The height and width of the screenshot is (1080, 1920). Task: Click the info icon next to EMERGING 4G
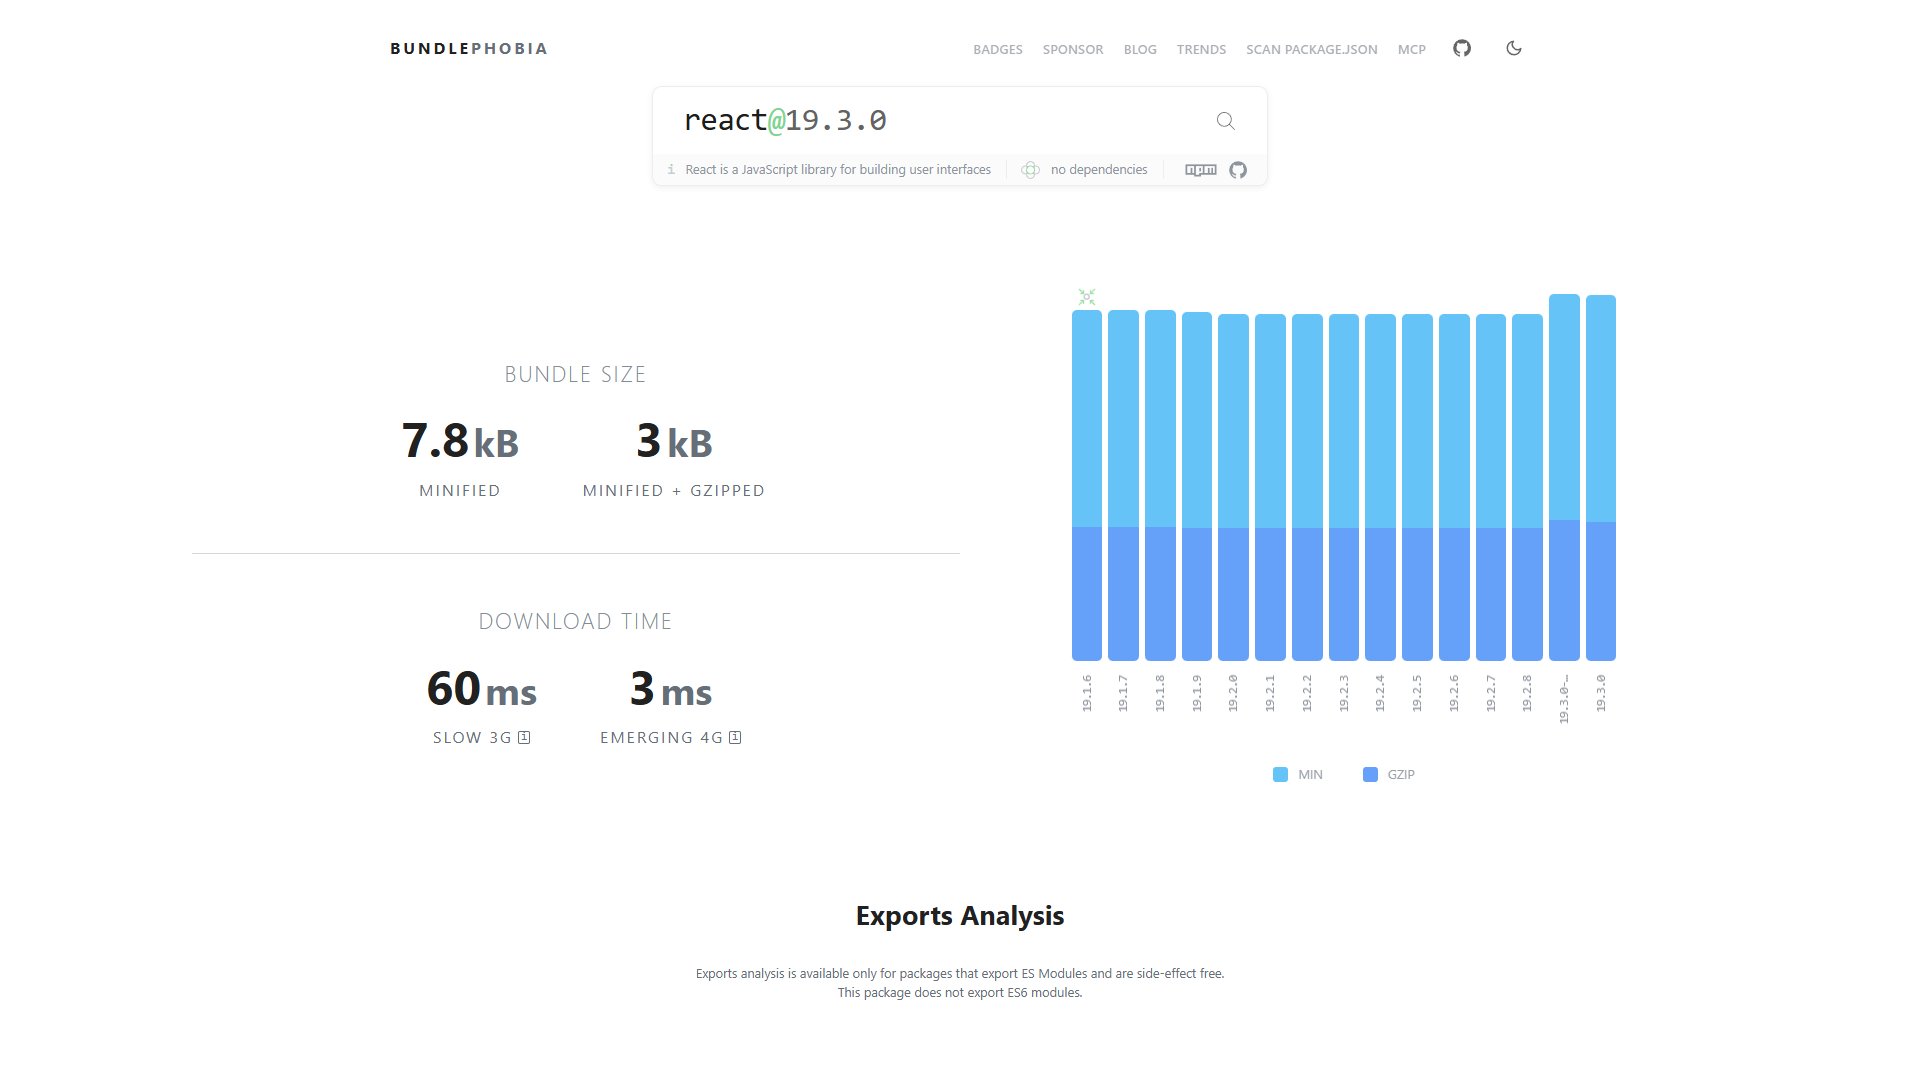click(735, 737)
